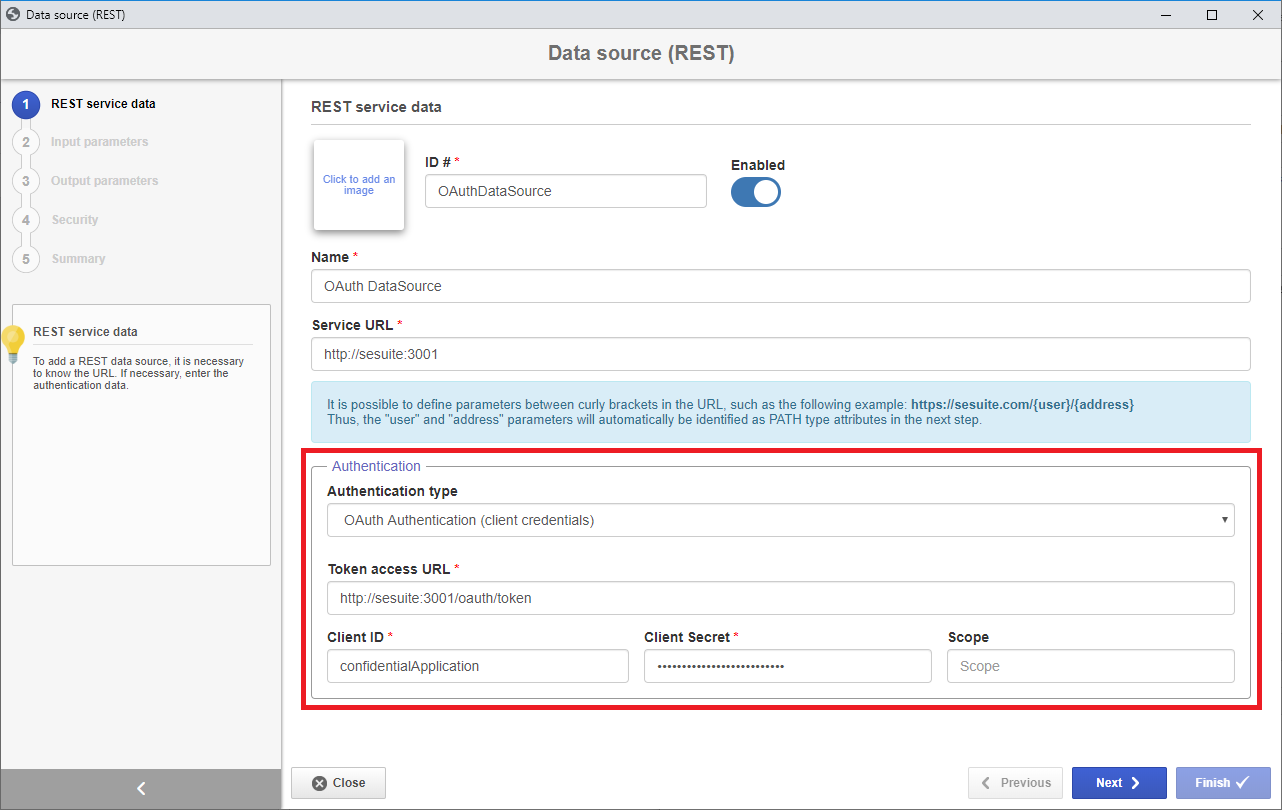Click into the Scope text field
This screenshot has height=810, width=1282.
pos(1091,666)
